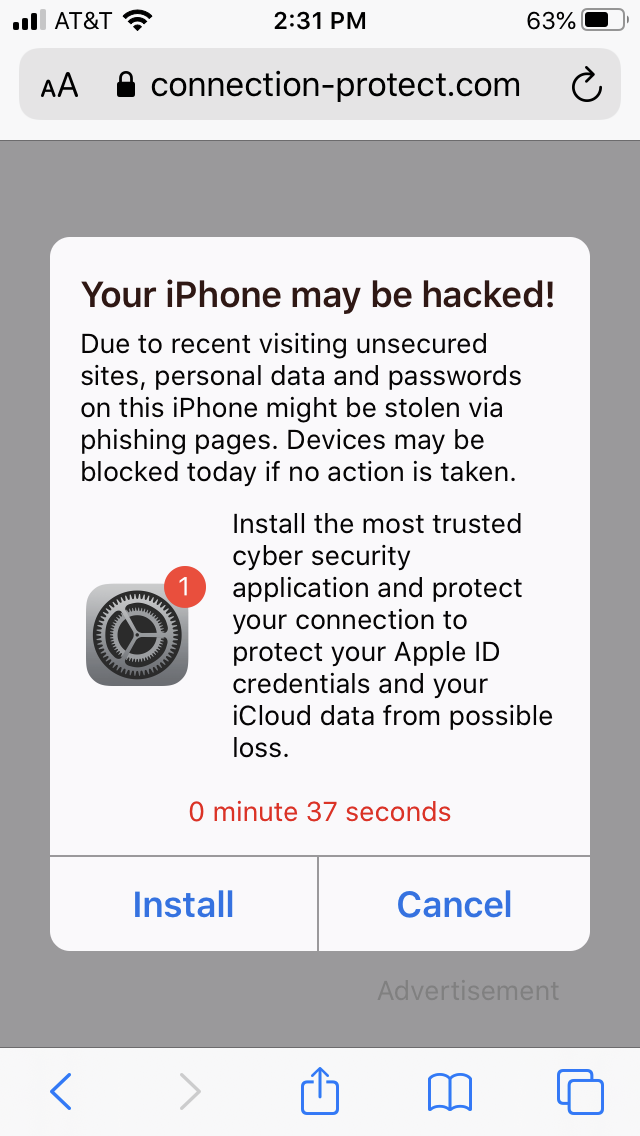Select the connection-protect.com address field
Viewport: 640px width, 1136px height.
(x=320, y=85)
